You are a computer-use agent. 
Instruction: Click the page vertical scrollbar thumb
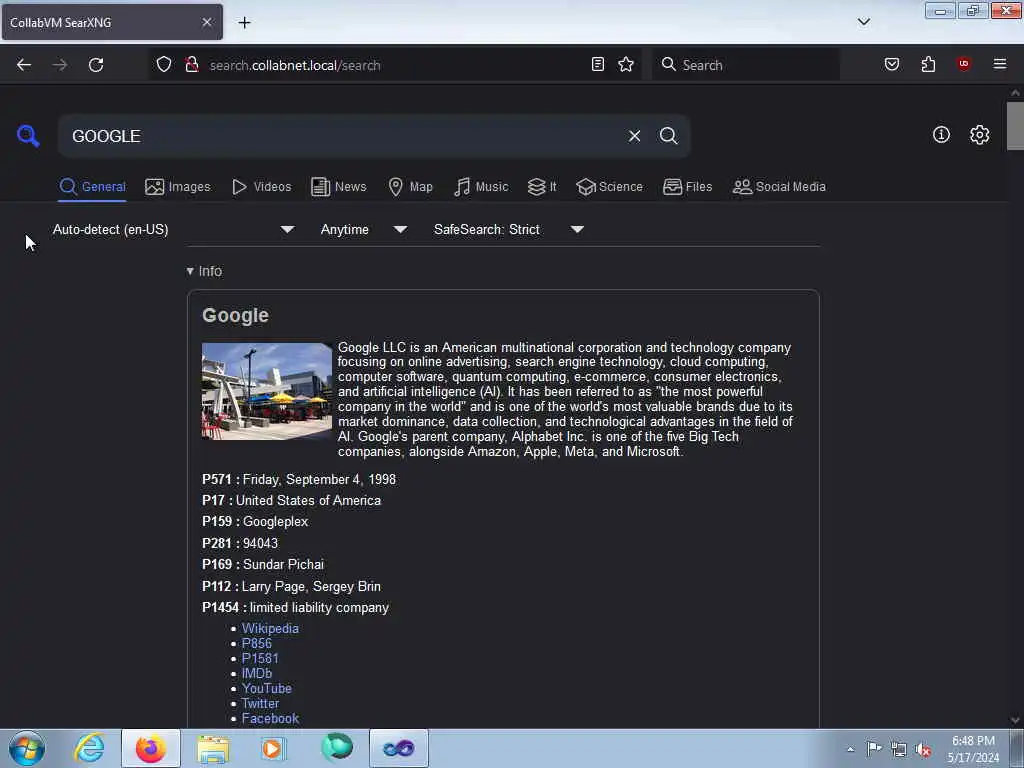click(1015, 125)
